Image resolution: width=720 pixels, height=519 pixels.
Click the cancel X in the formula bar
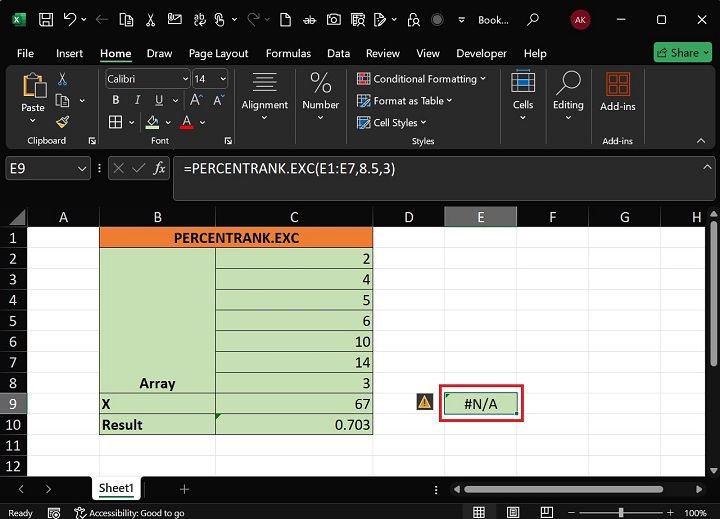pyautogui.click(x=118, y=169)
